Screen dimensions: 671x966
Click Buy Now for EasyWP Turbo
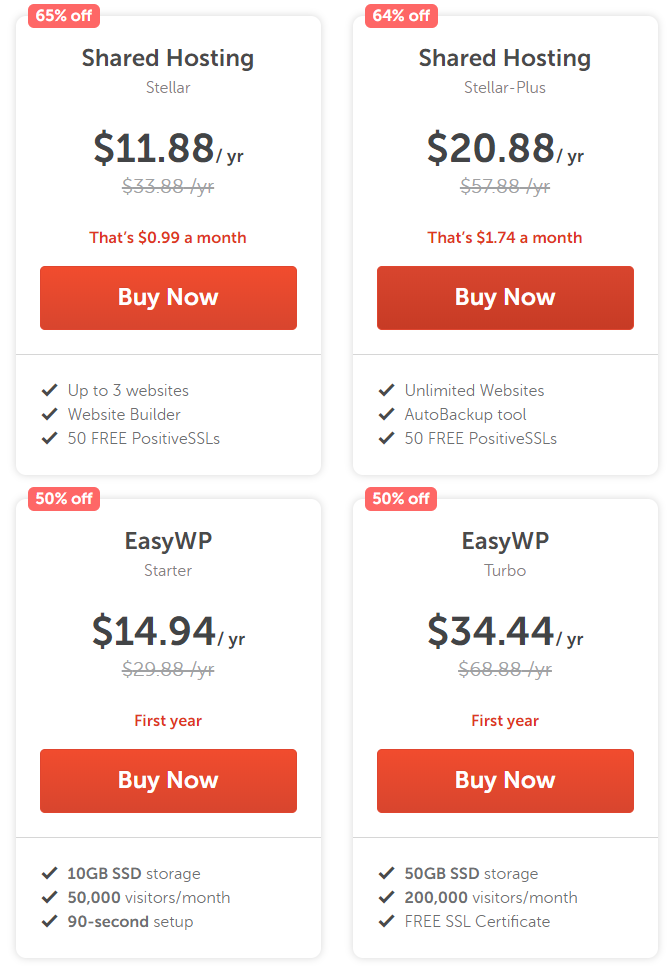[x=505, y=781]
